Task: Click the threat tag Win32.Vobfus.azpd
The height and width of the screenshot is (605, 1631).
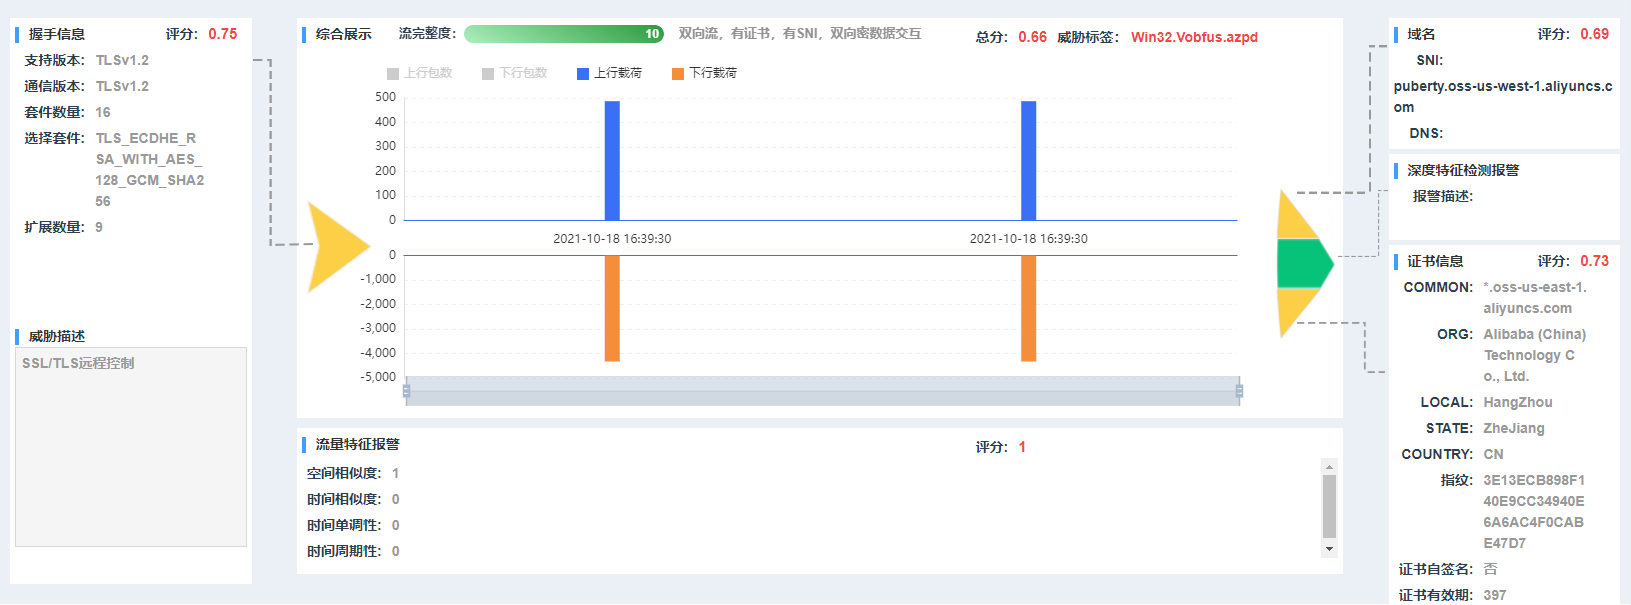Action: coord(1194,37)
